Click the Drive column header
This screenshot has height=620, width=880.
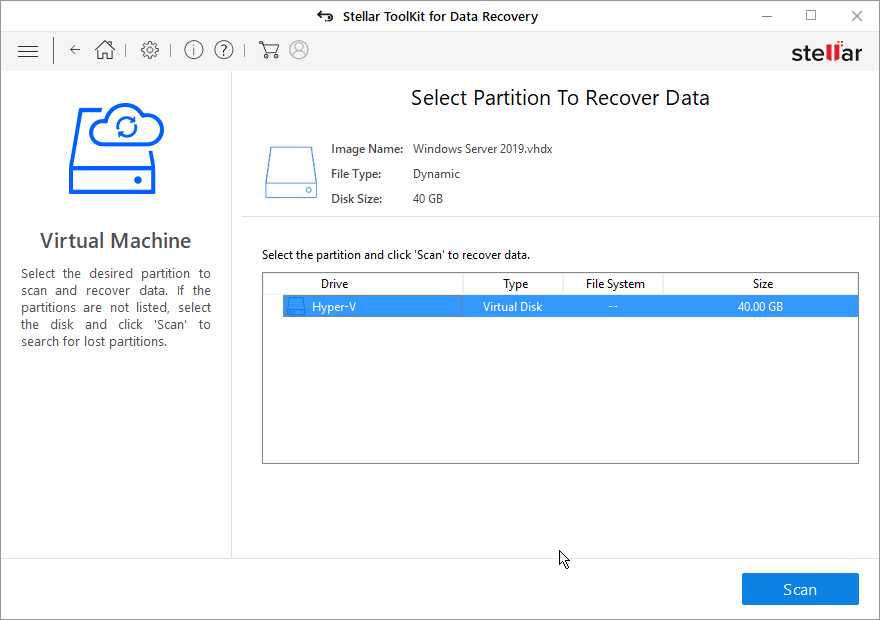[334, 284]
